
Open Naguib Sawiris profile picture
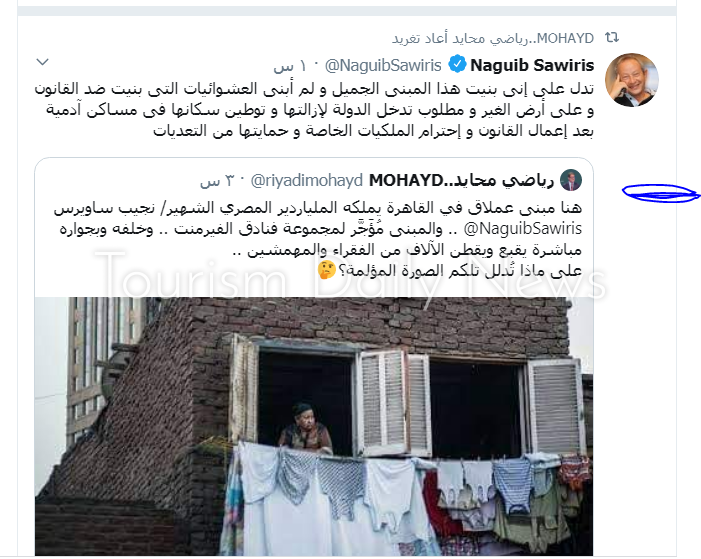pos(632,80)
